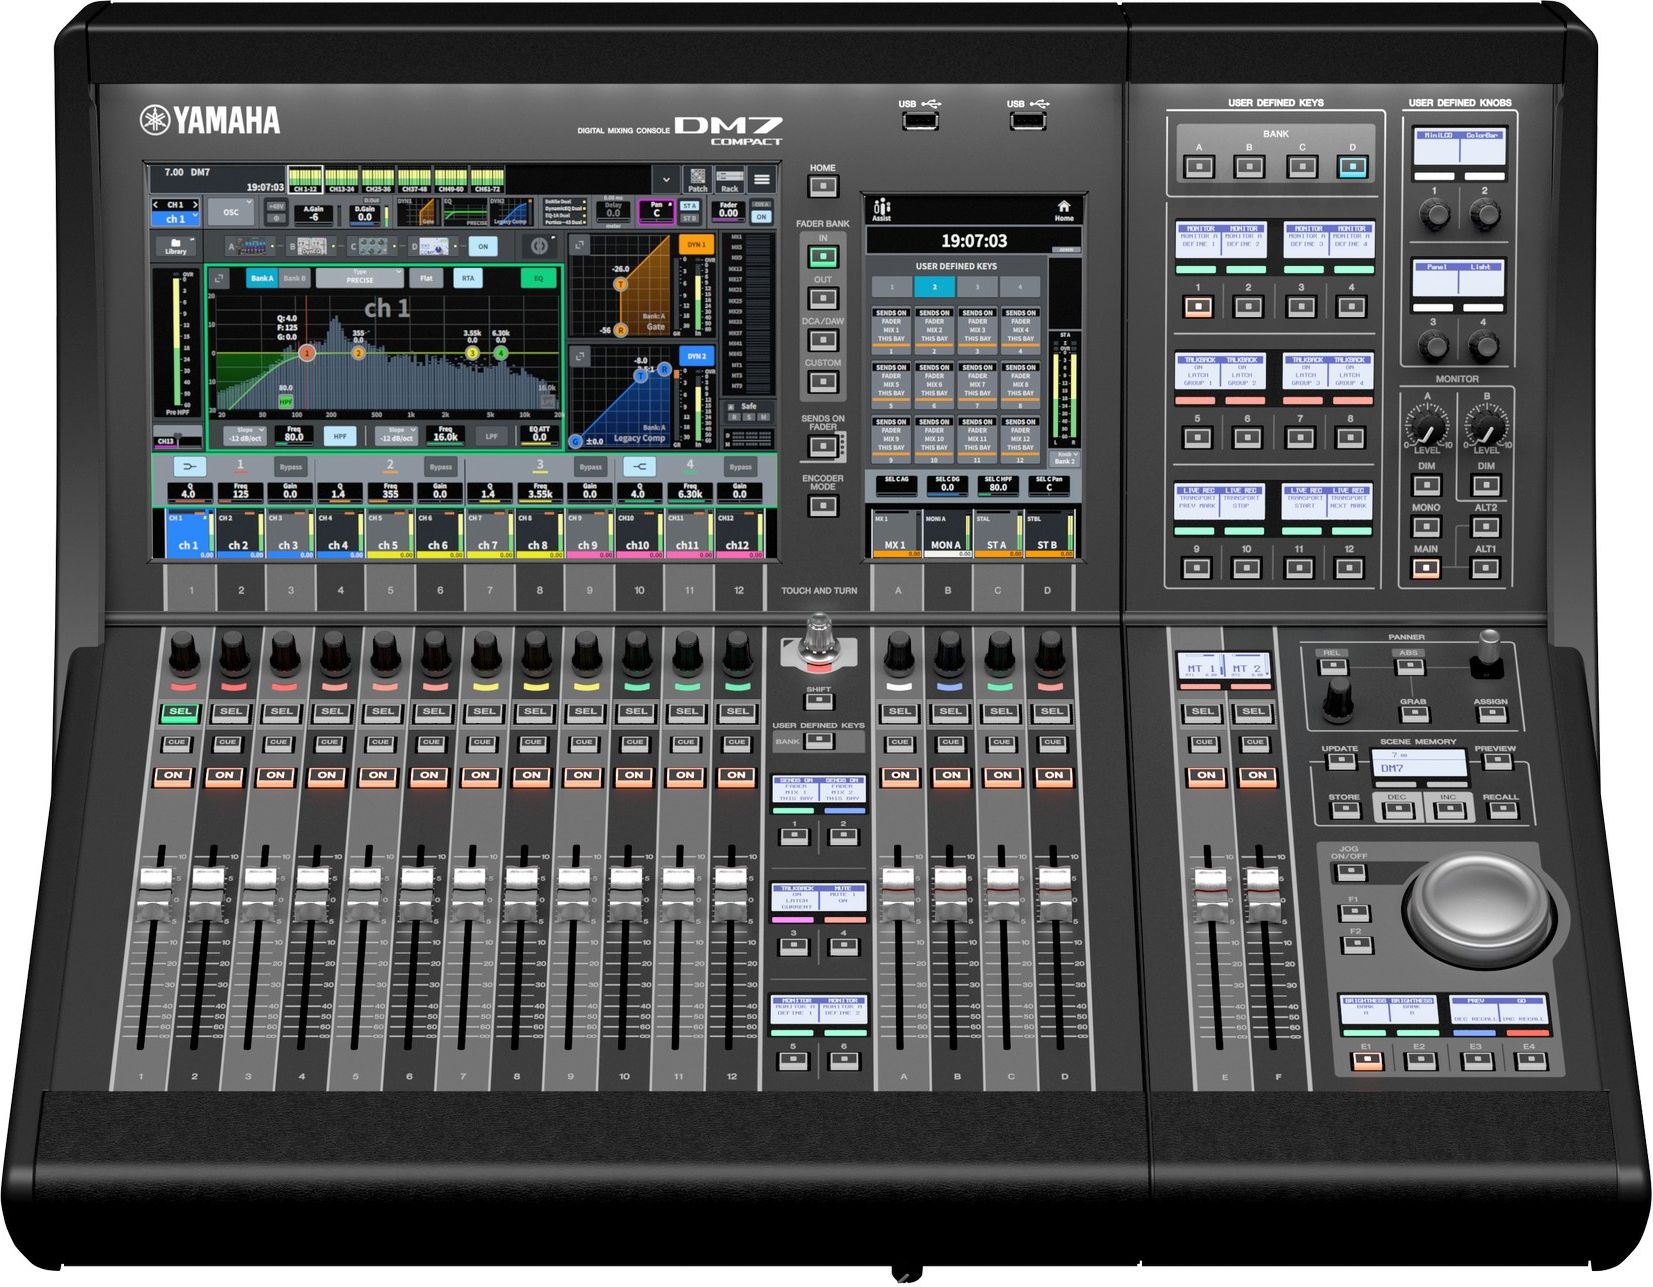Toggle the RTA analyzer display
This screenshot has height=1287, width=1653.
click(468, 279)
